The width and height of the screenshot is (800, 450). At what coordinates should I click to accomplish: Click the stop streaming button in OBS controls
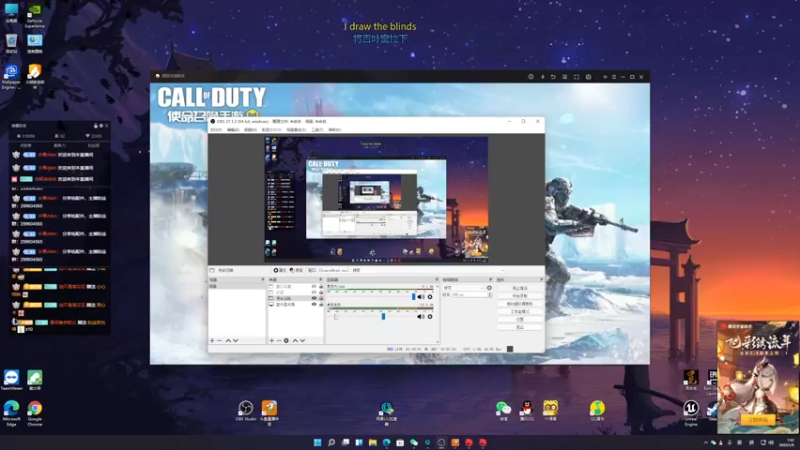(x=519, y=288)
